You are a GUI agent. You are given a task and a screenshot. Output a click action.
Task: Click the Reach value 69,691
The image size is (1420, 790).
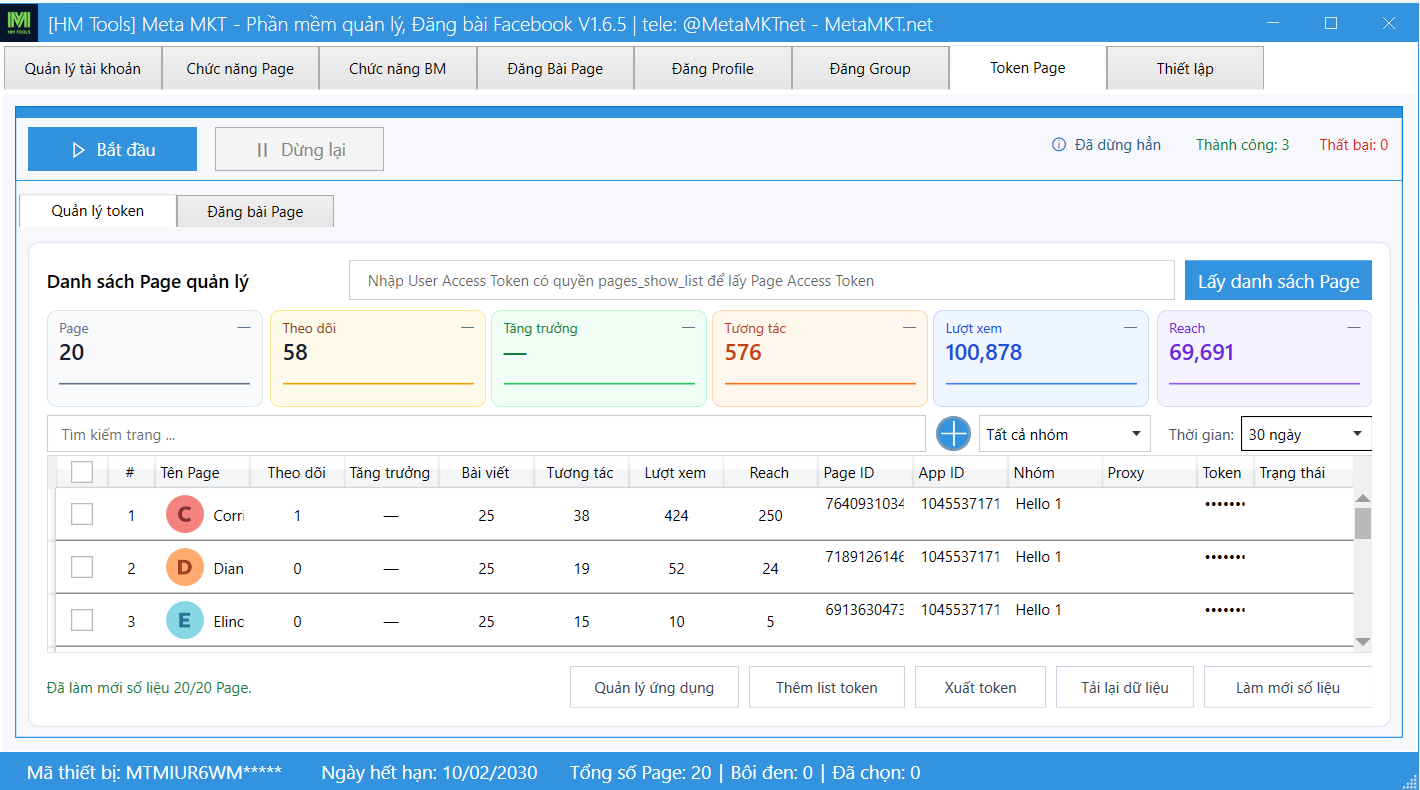(1202, 352)
